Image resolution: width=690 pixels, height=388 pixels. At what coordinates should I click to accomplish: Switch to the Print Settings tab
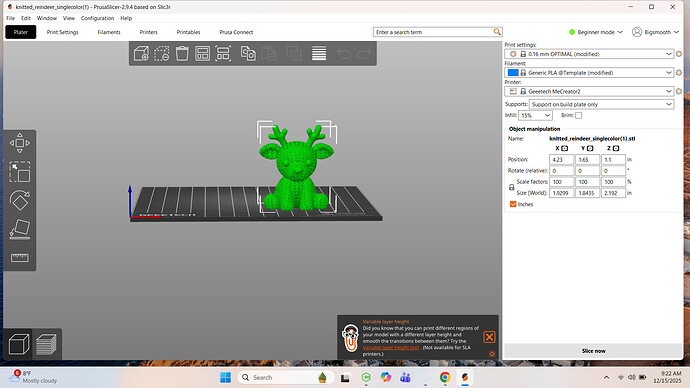point(62,32)
